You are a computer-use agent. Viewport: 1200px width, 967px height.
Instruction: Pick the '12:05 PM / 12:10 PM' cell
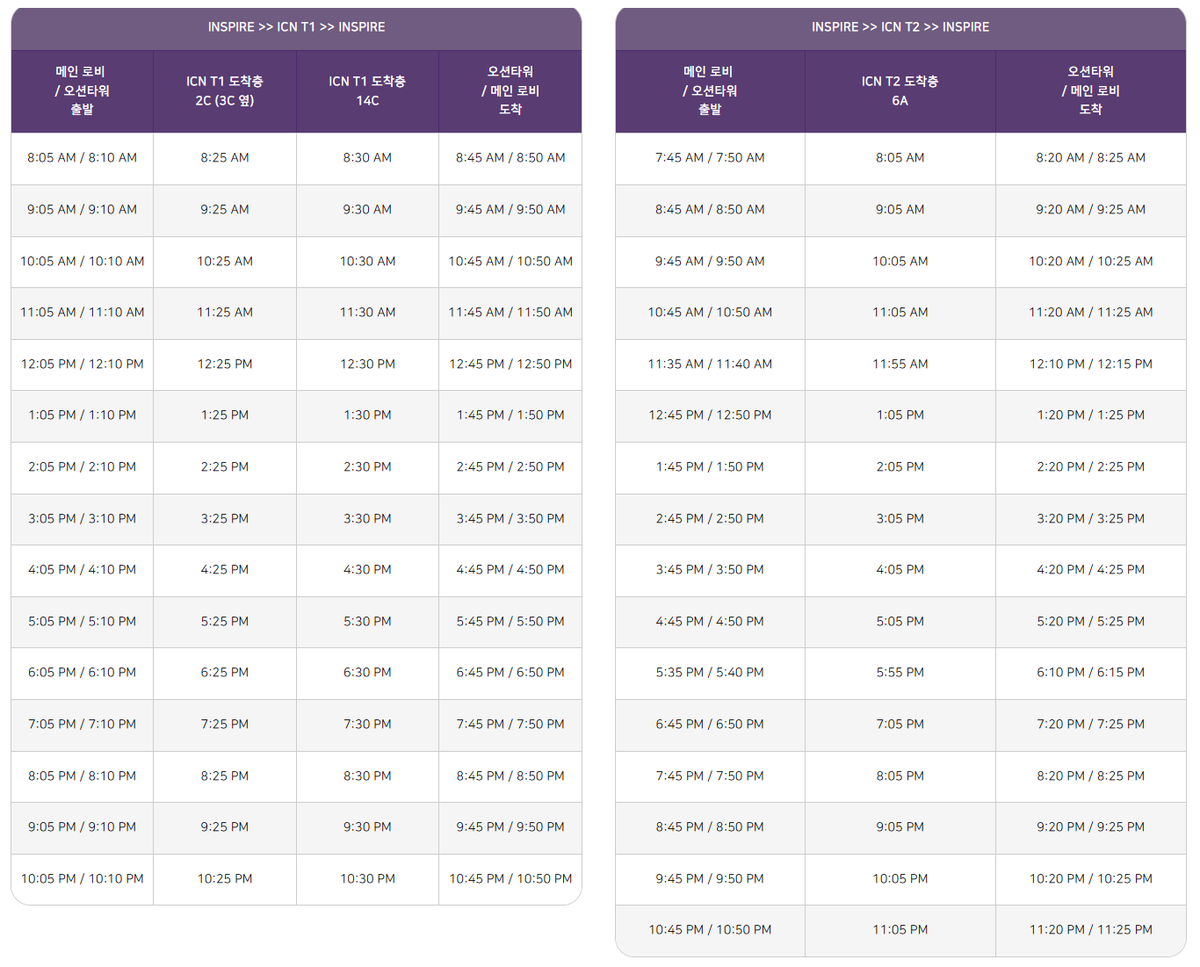coord(82,364)
